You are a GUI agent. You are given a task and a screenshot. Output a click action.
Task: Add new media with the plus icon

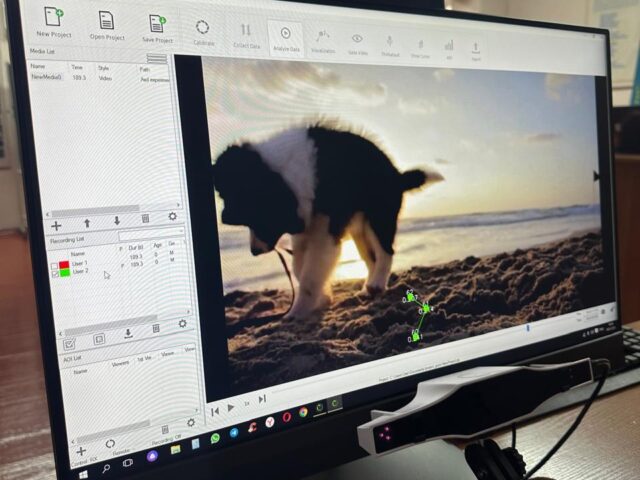(x=56, y=226)
